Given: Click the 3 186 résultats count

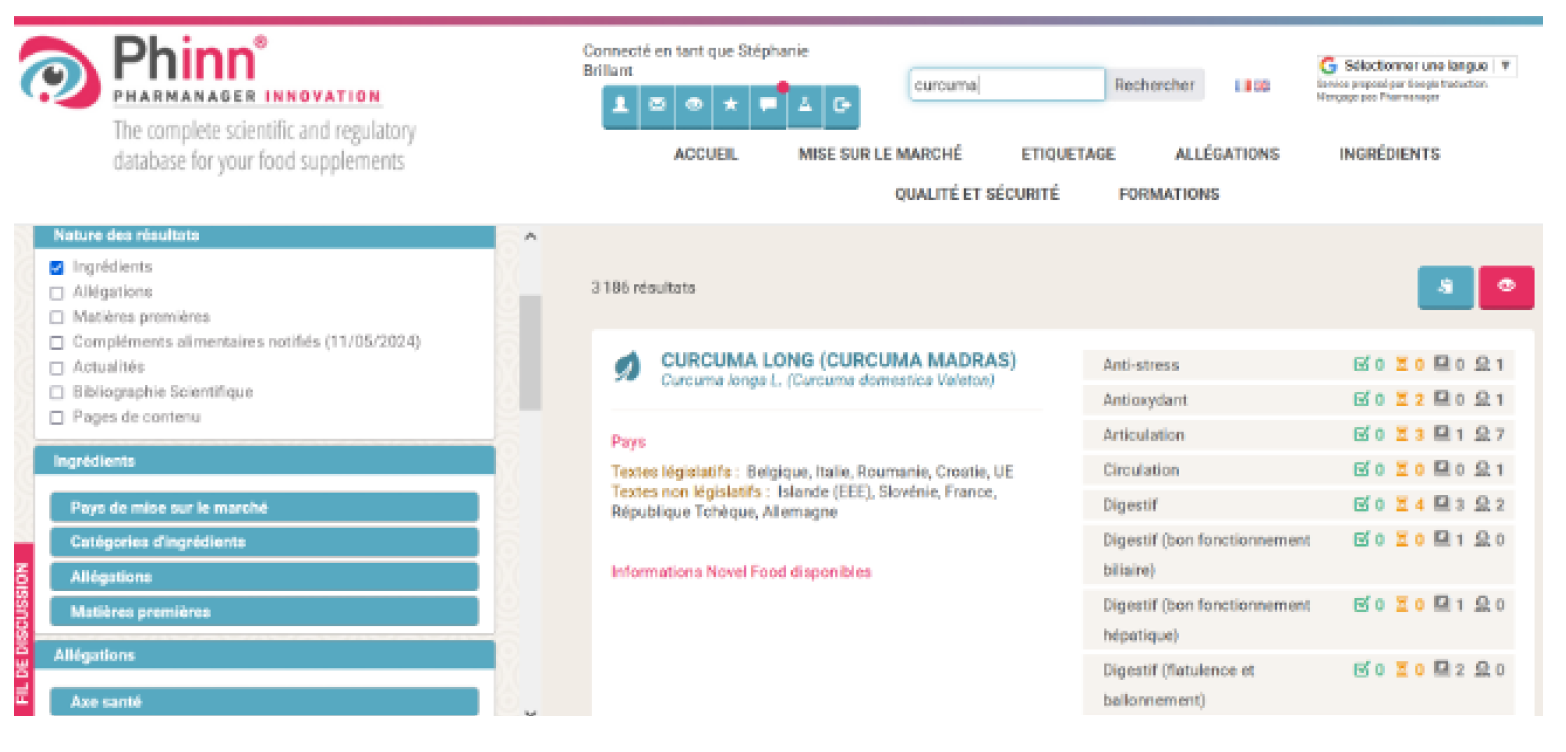Looking at the screenshot, I should coord(643,288).
